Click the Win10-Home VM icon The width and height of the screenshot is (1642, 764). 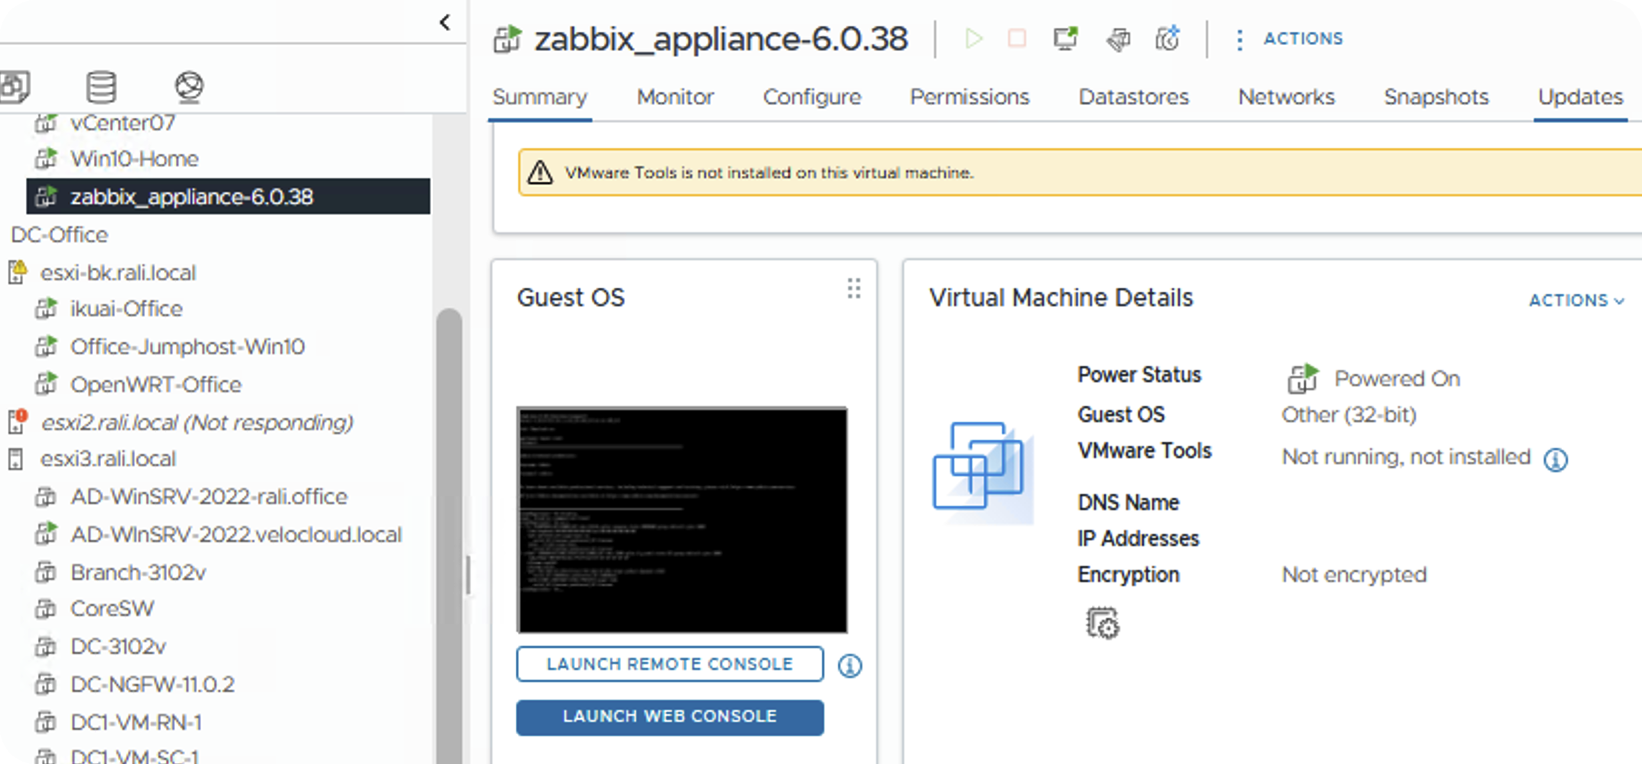46,159
